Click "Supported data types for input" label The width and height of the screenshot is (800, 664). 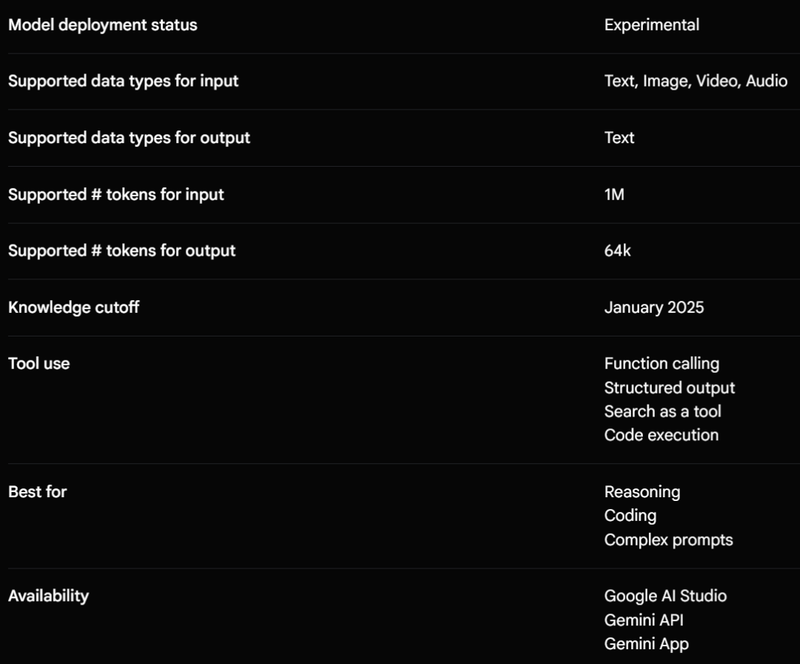point(123,81)
